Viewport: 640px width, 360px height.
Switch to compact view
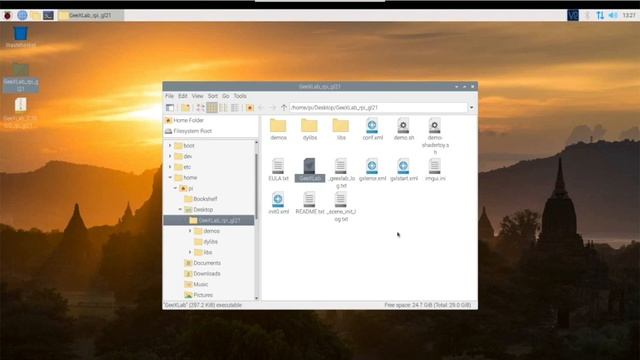coord(223,108)
